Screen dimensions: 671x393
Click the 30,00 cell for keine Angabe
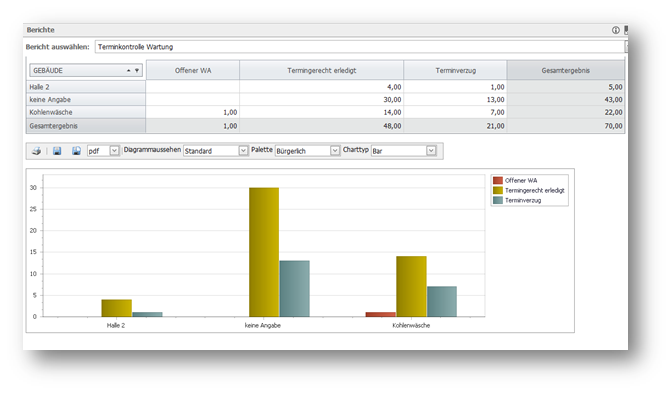pyautogui.click(x=321, y=99)
